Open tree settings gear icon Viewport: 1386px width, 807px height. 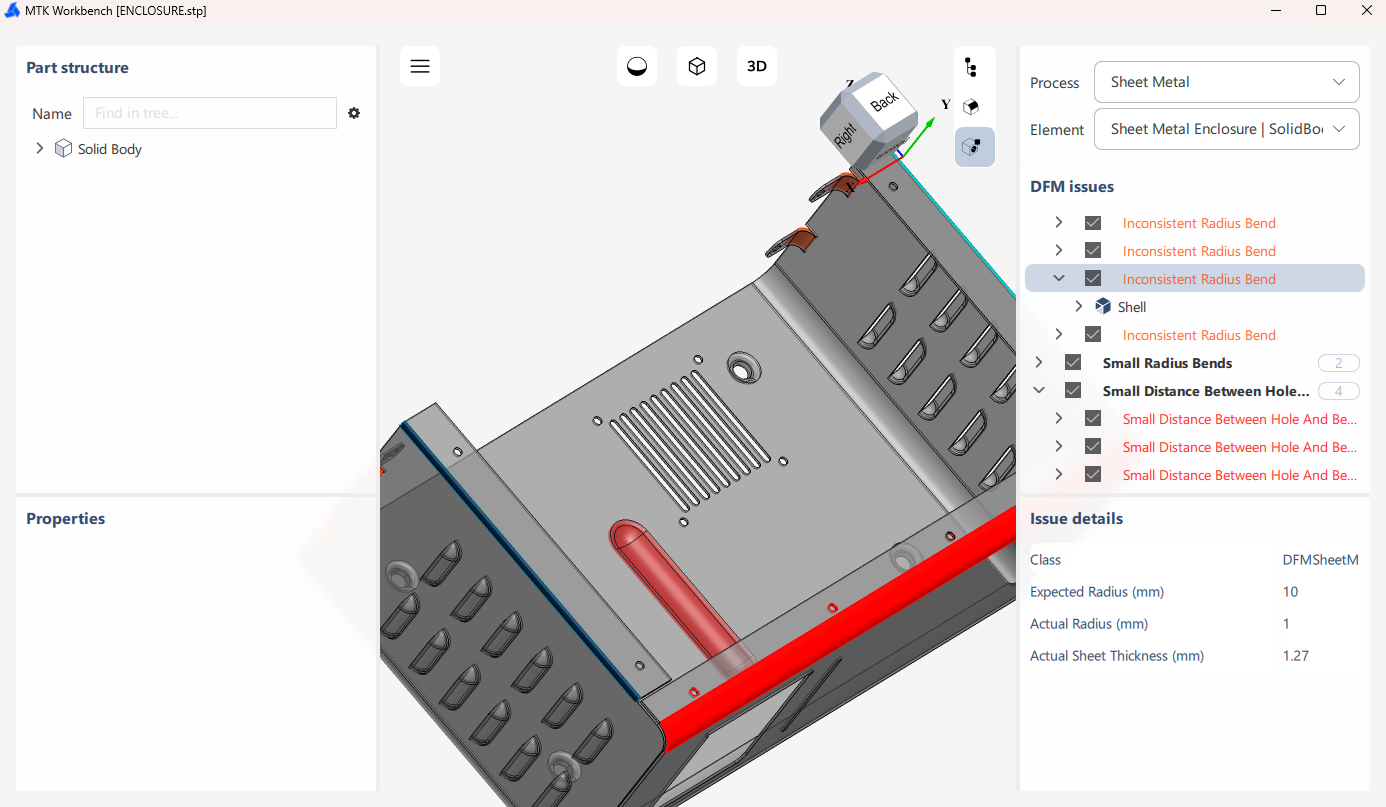tap(354, 113)
